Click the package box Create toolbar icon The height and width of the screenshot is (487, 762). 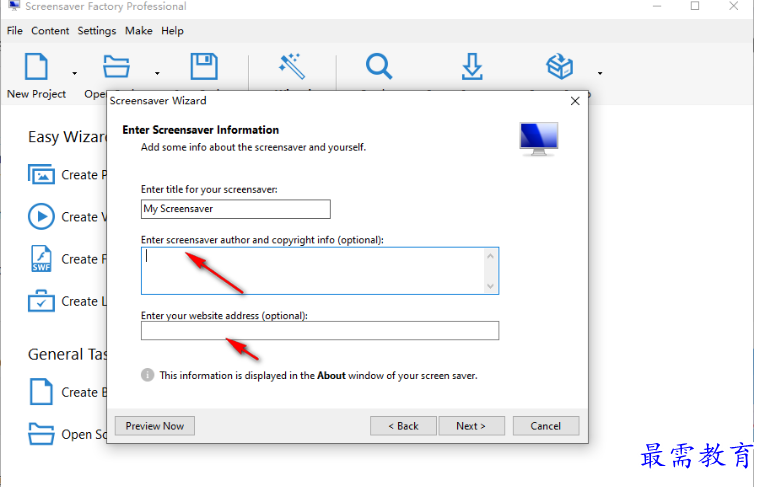[560, 67]
